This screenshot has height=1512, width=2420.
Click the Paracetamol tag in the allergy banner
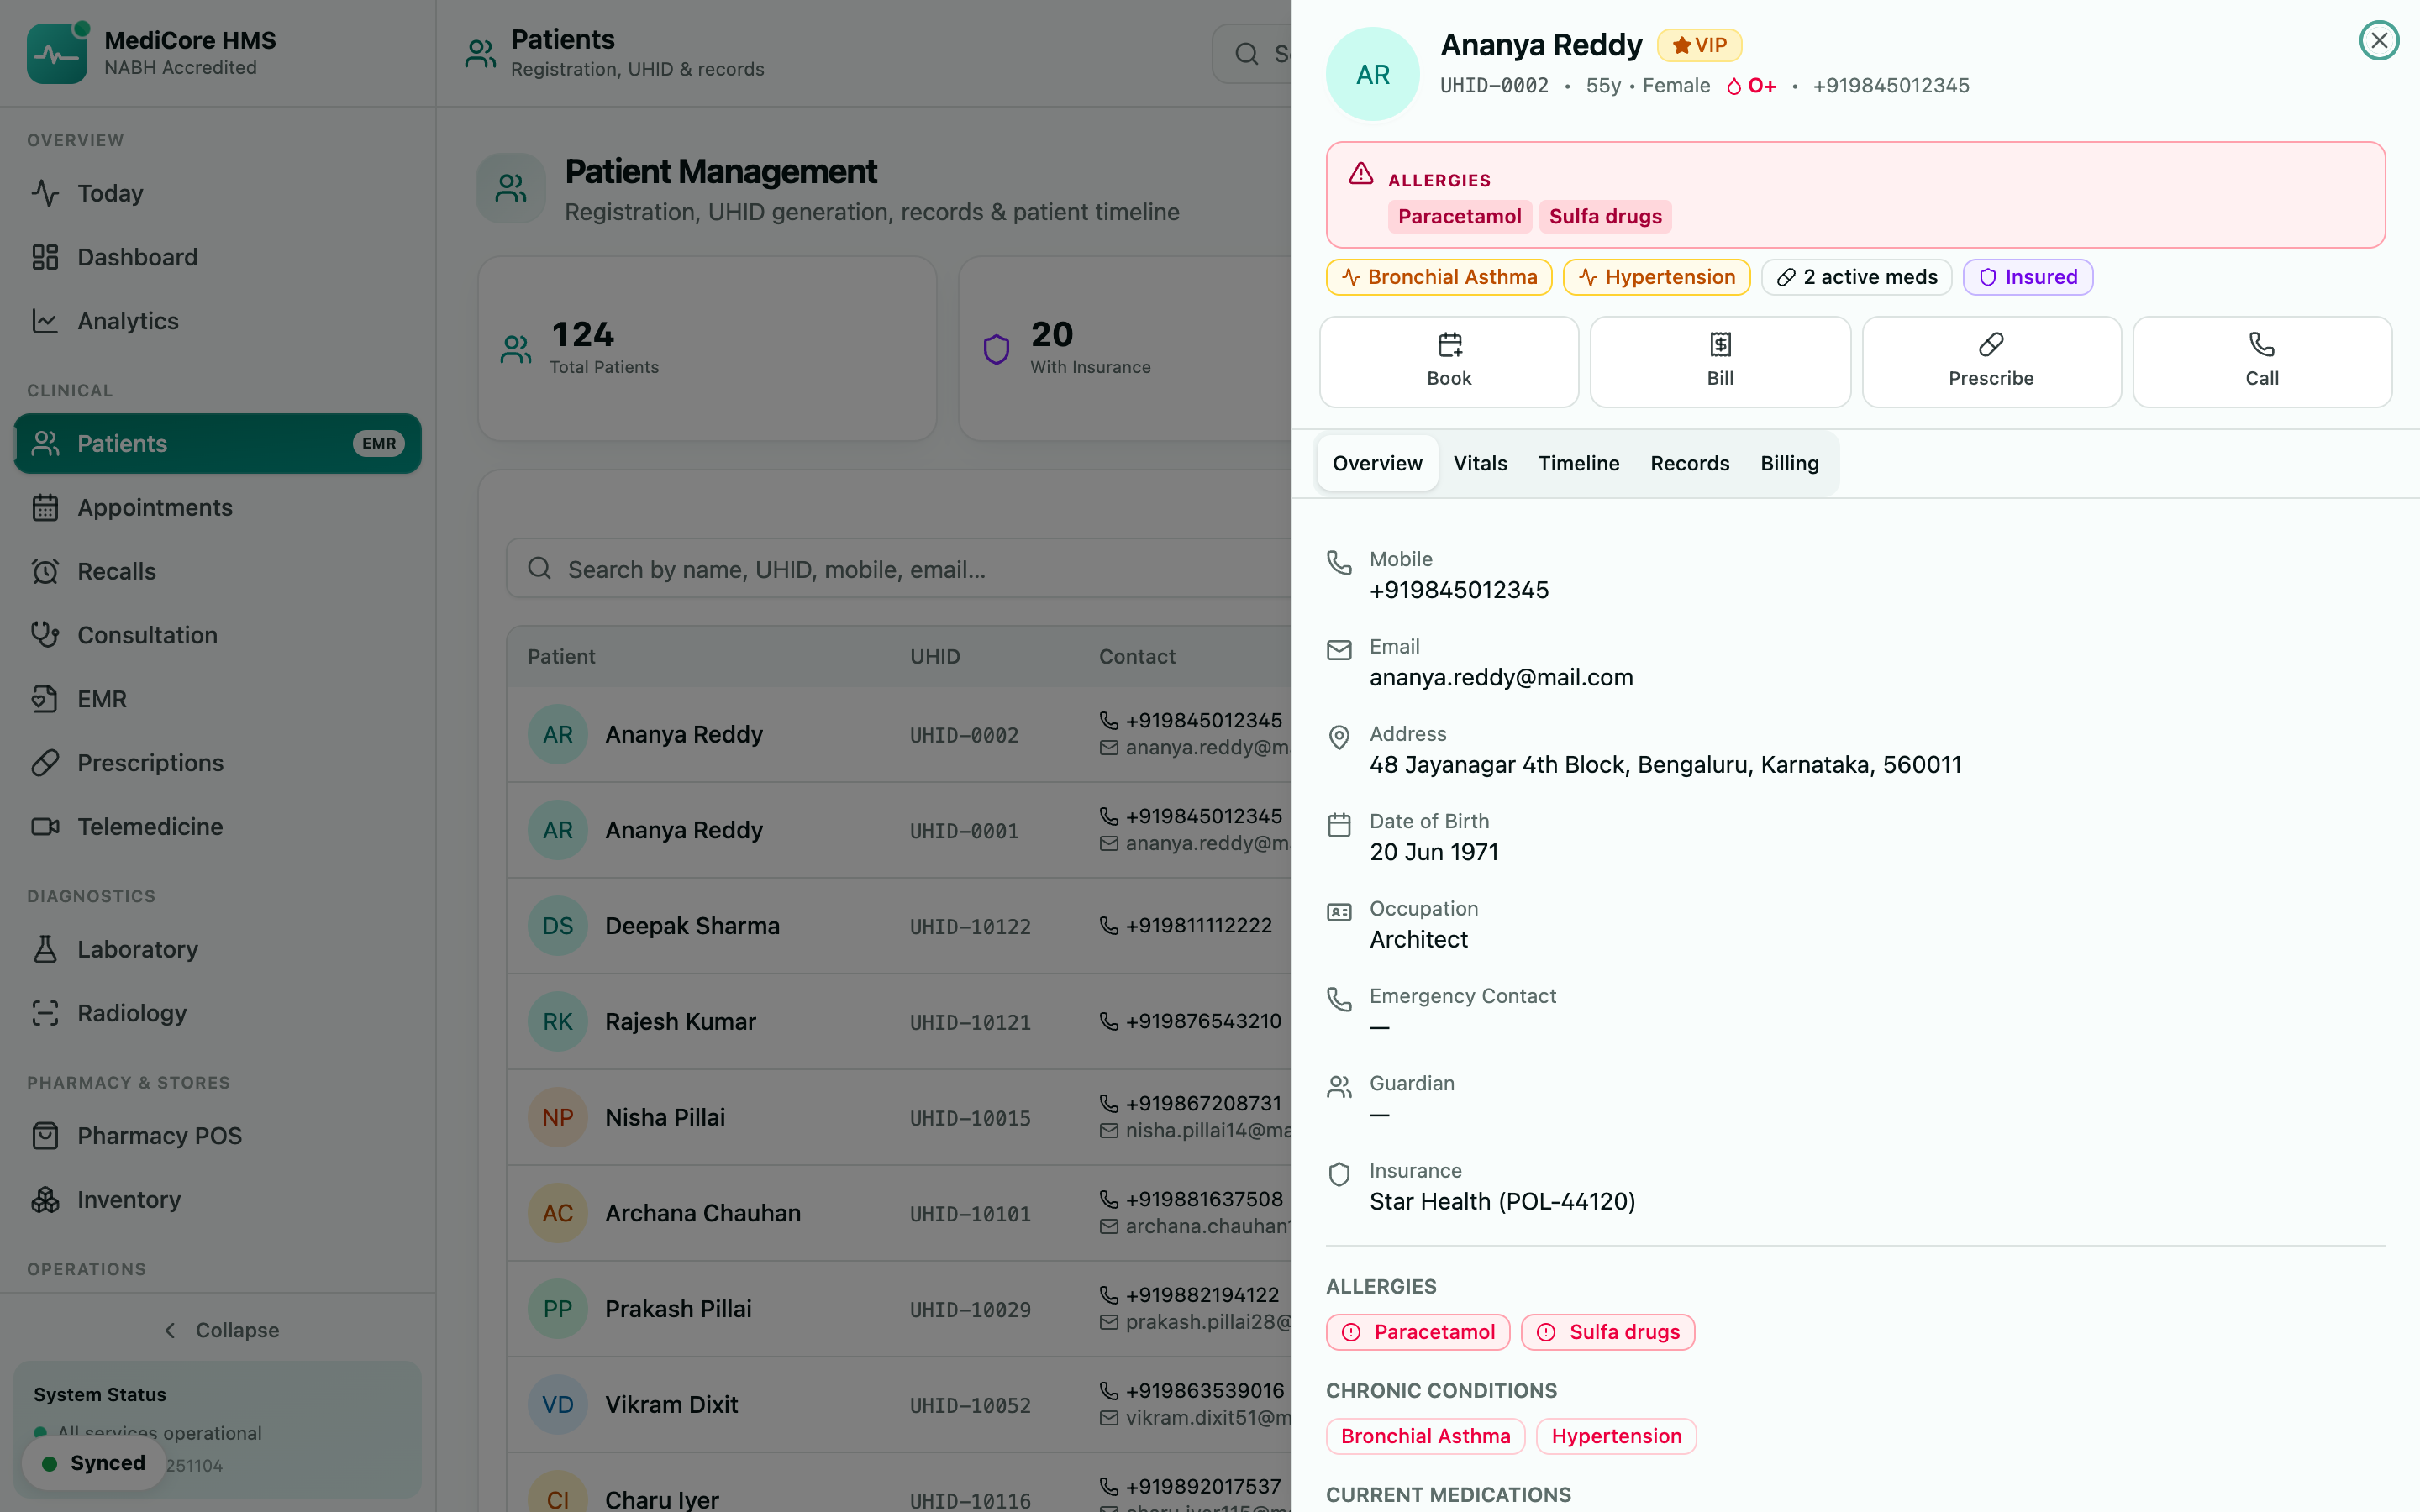point(1459,216)
